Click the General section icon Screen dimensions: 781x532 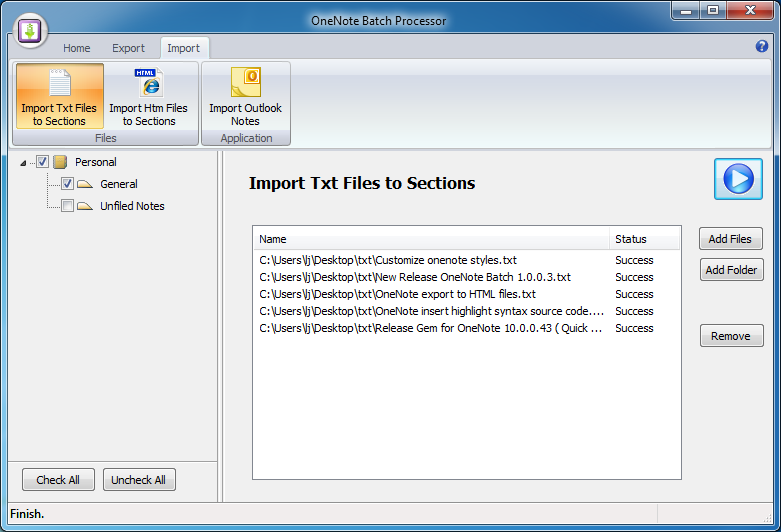coord(85,184)
